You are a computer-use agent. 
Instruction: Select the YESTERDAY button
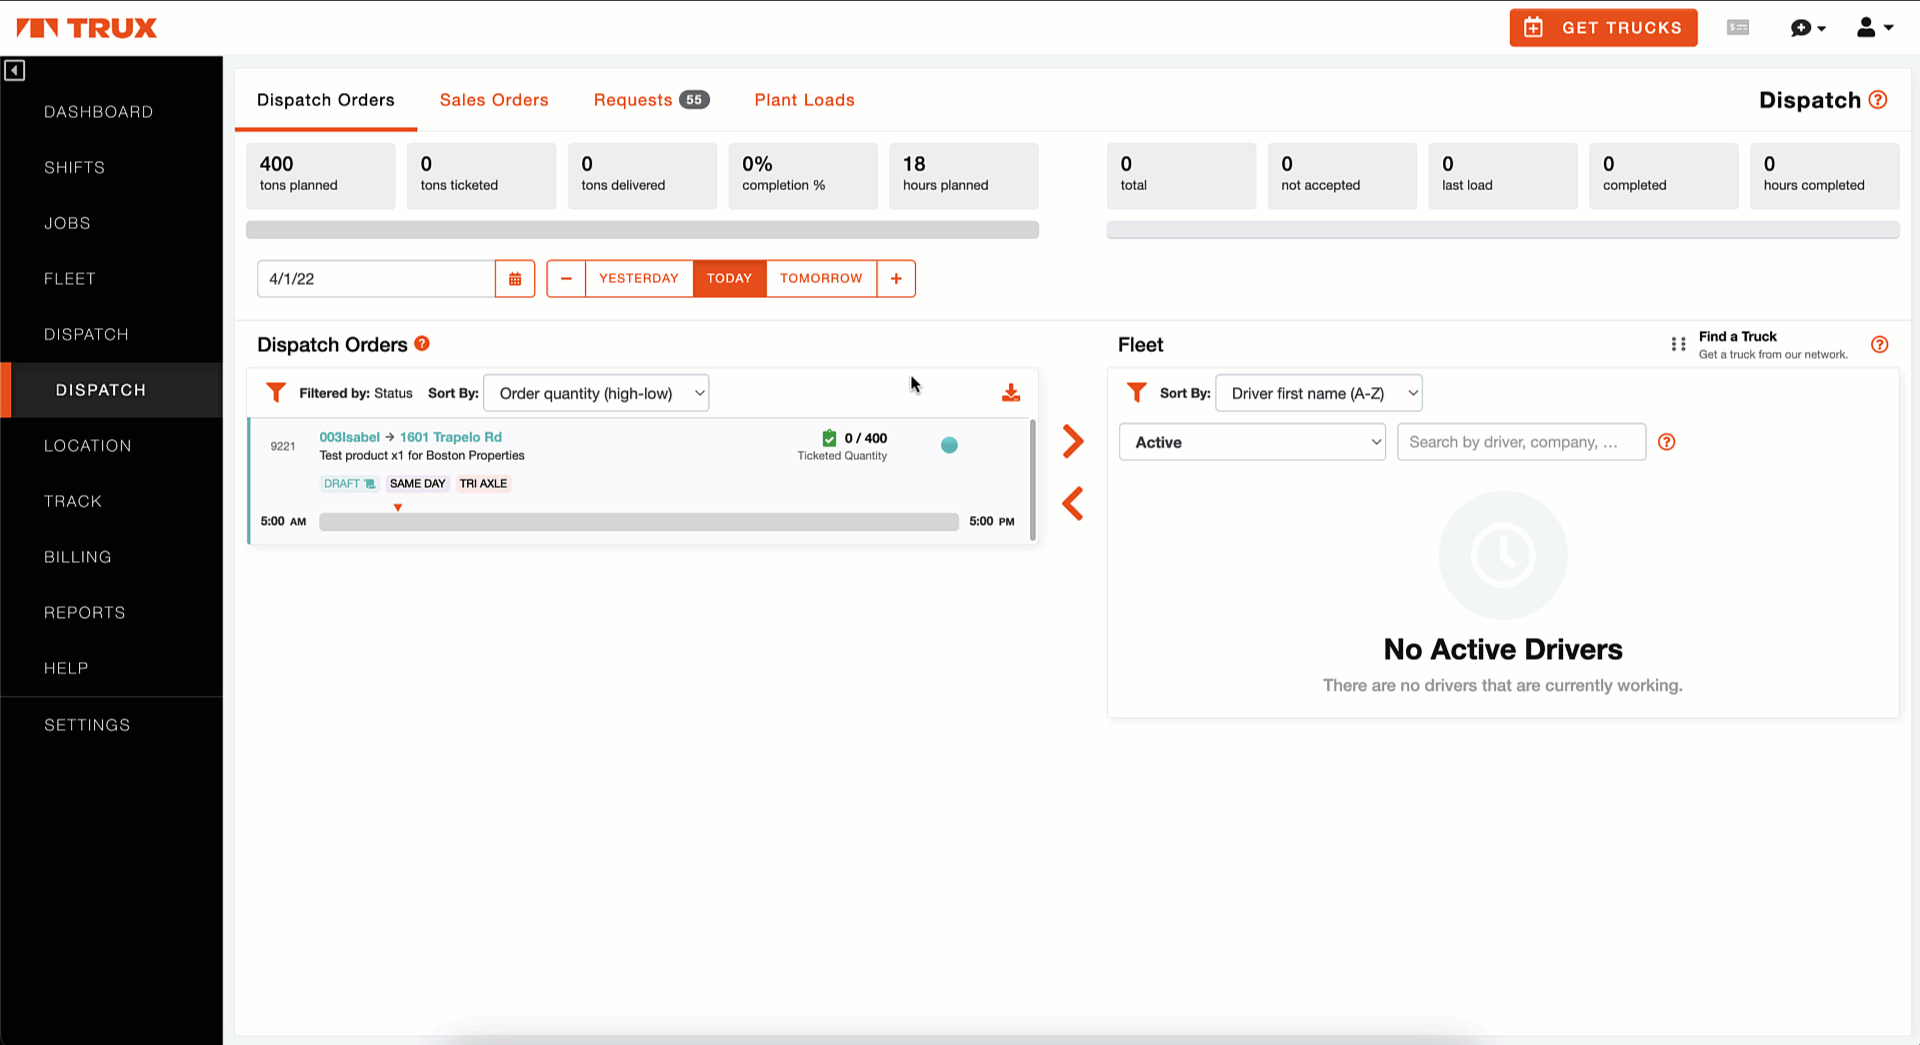pos(639,279)
